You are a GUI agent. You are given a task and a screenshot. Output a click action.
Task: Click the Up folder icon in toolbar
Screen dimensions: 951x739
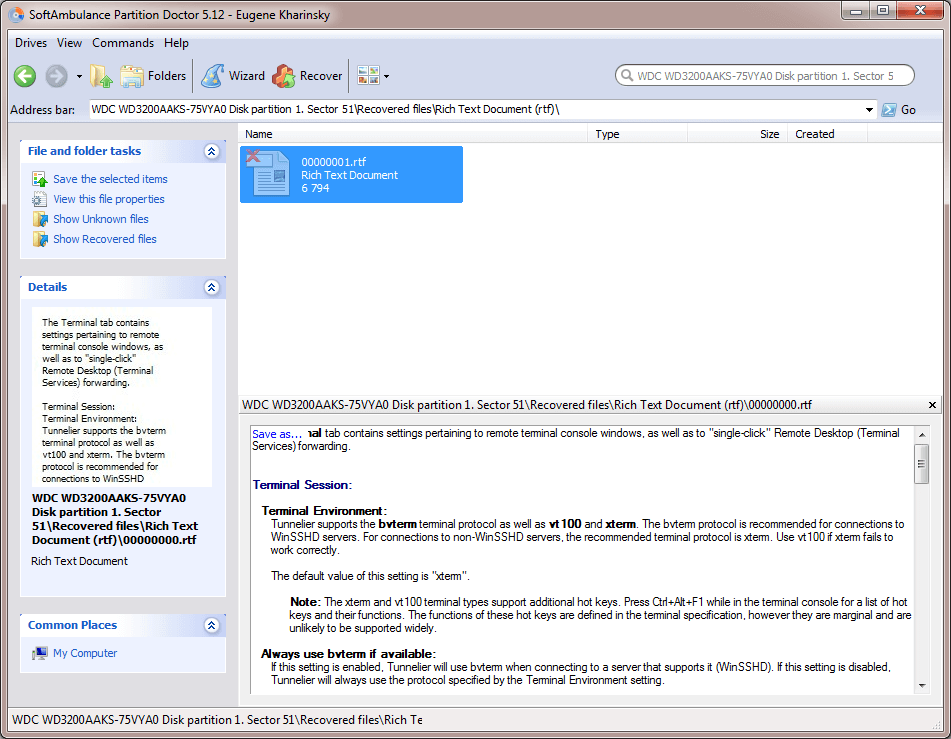click(101, 76)
